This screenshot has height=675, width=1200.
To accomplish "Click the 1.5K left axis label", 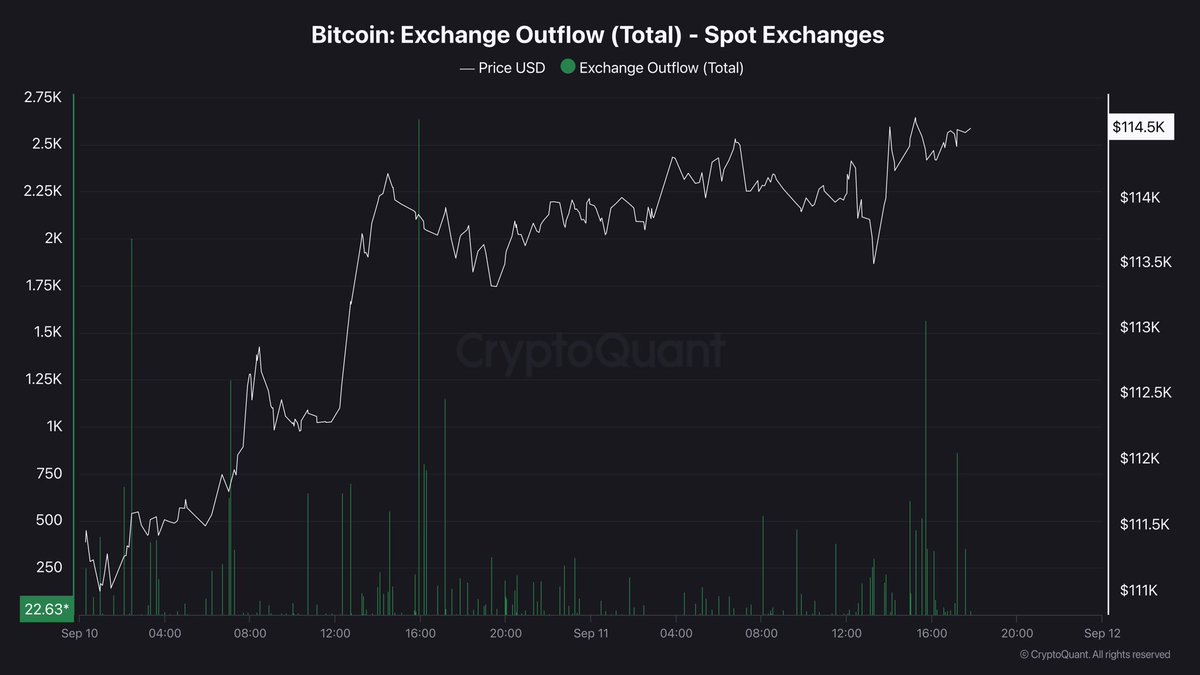I will [x=46, y=332].
